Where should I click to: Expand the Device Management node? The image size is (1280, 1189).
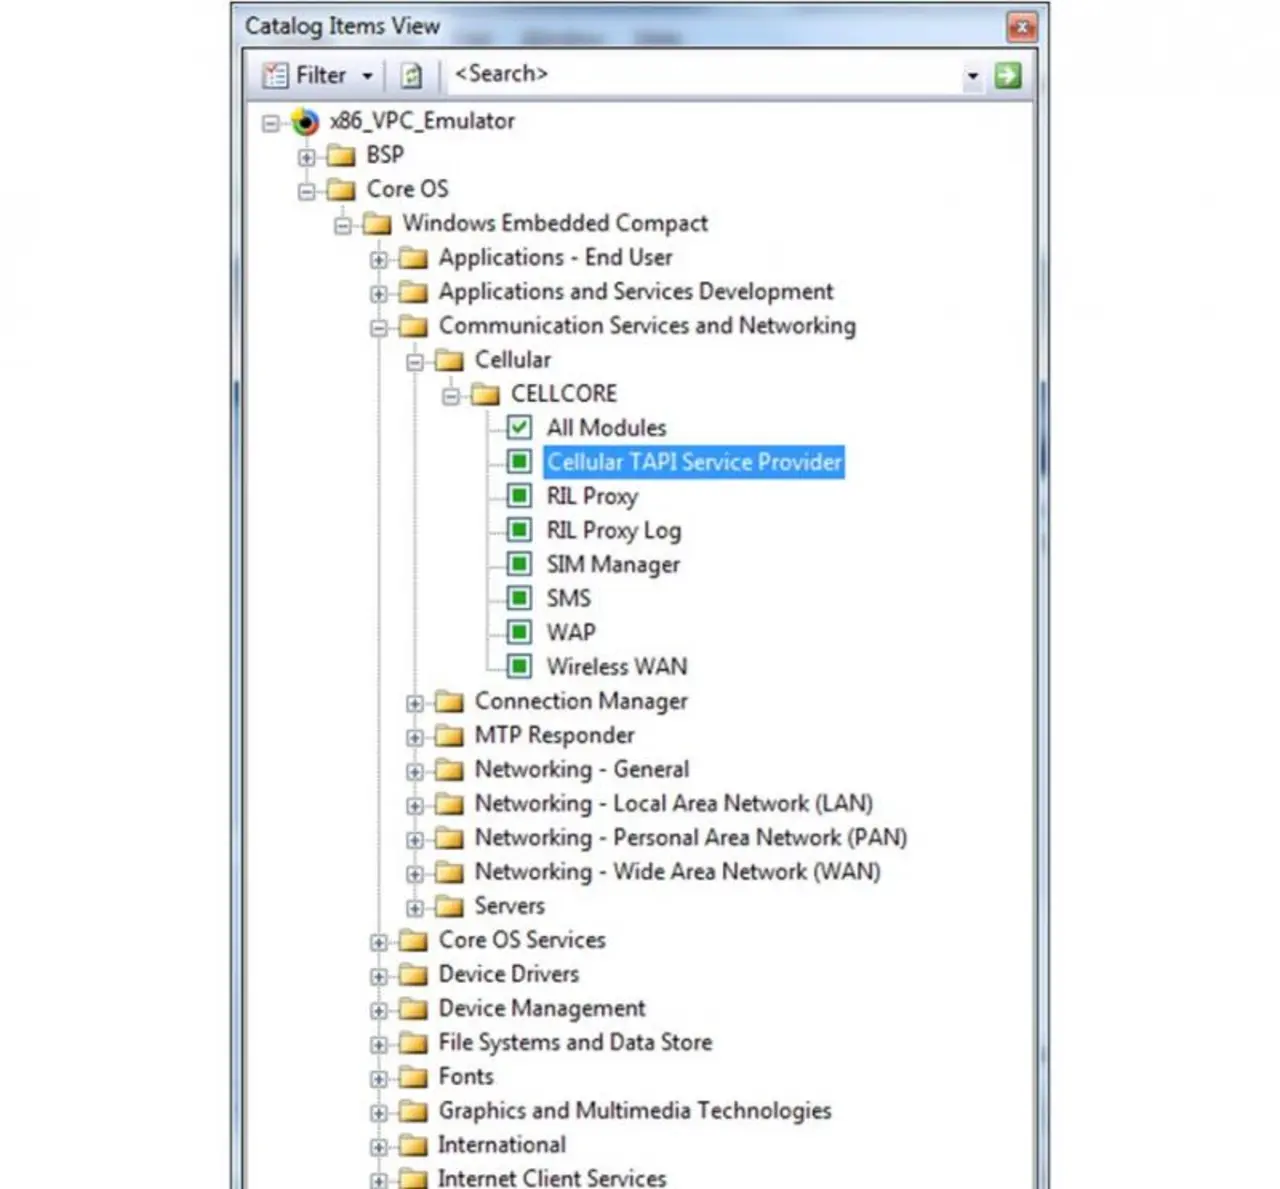379,1011
